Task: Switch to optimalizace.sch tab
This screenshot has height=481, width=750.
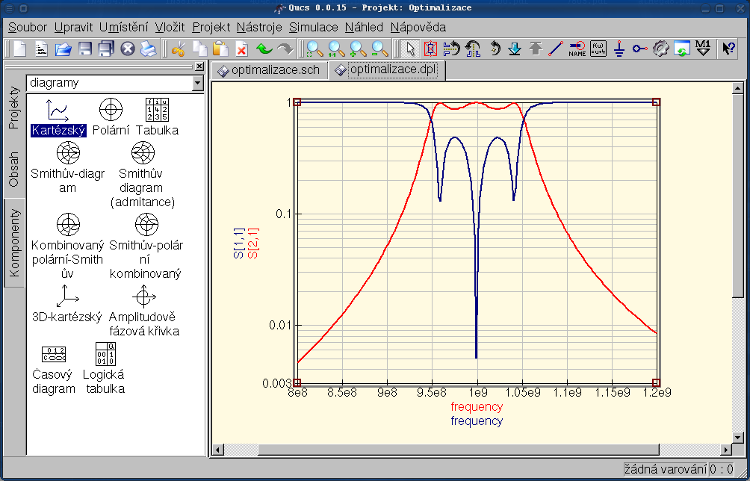Action: 269,71
